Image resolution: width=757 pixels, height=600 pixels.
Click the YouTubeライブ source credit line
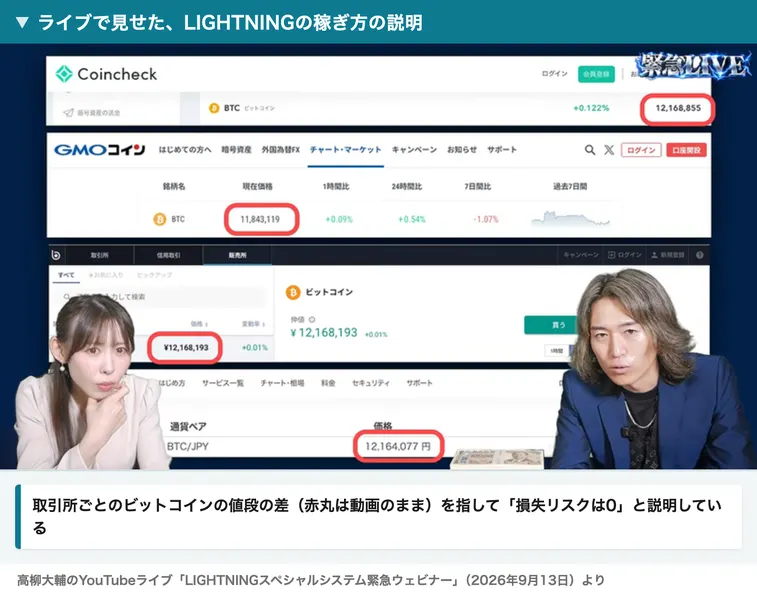pyautogui.click(x=311, y=580)
